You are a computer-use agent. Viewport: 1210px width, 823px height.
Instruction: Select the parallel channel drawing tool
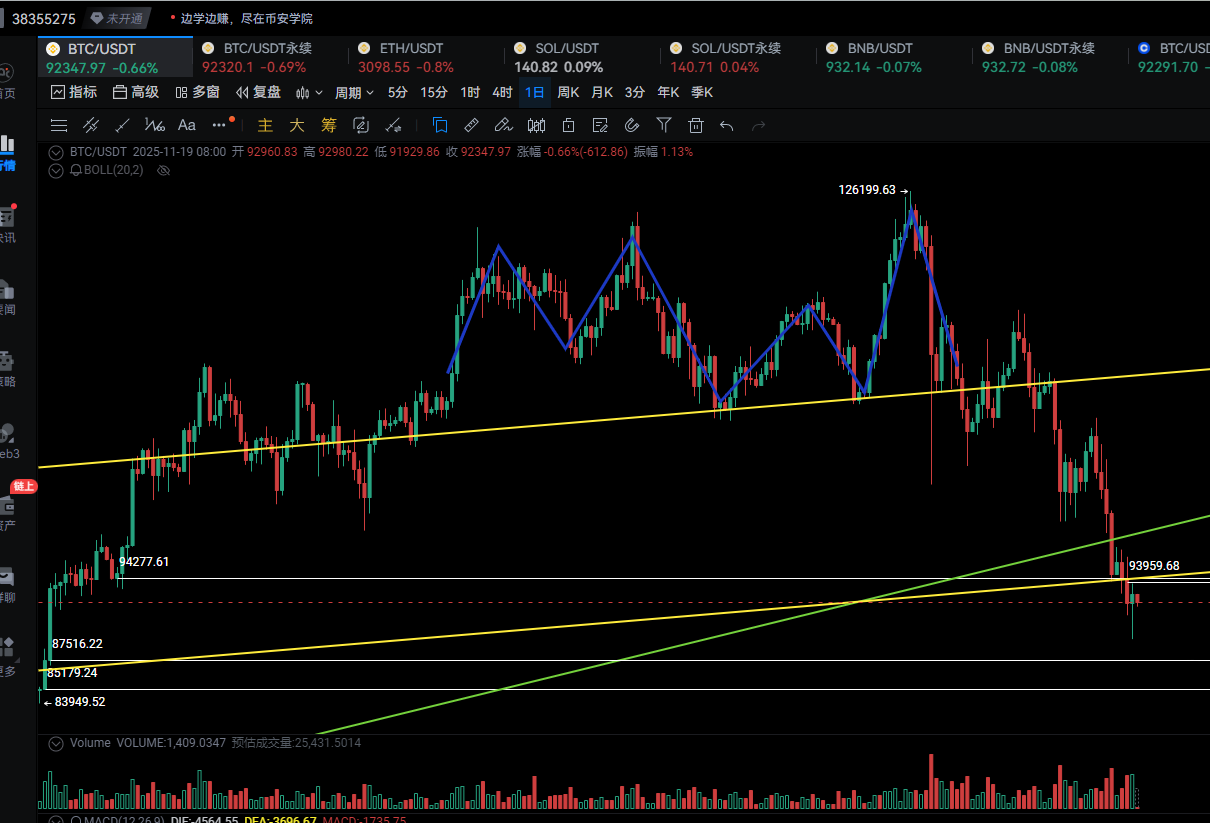click(91, 125)
